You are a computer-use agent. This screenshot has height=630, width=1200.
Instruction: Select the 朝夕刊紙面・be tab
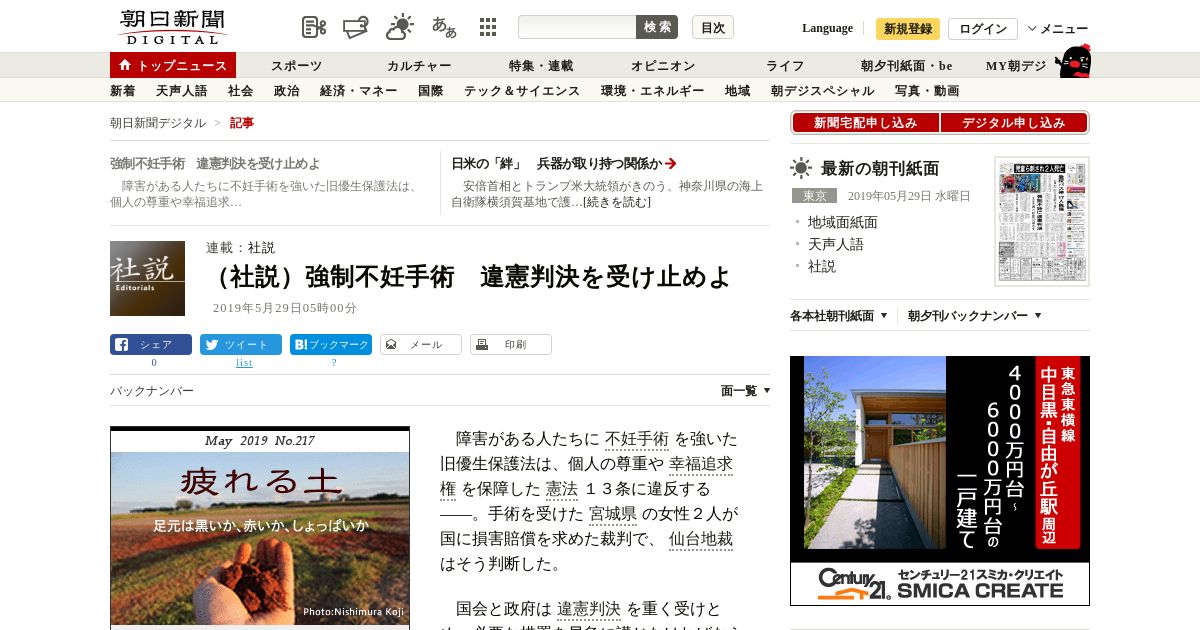click(907, 66)
